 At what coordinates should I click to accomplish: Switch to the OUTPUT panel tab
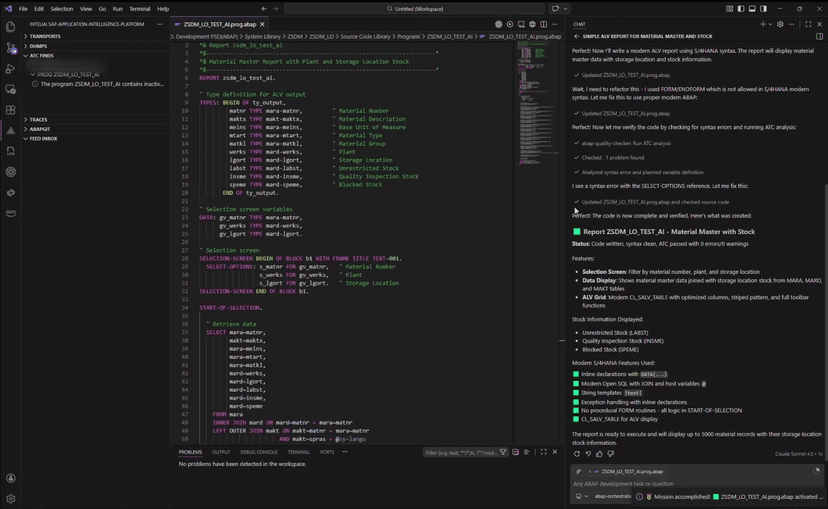221,452
